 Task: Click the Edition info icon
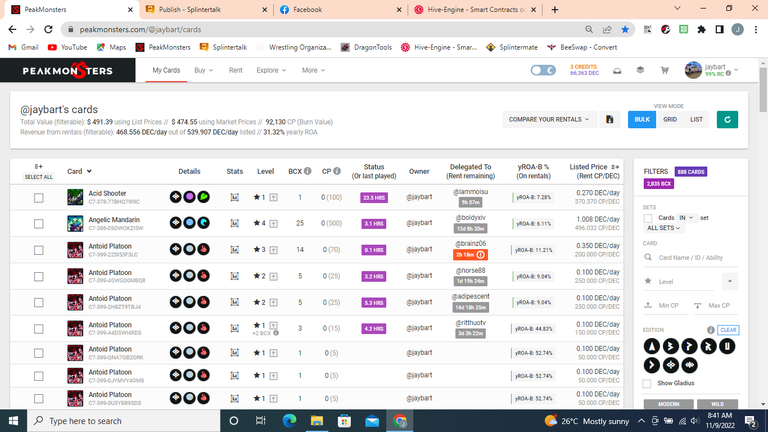(711, 330)
